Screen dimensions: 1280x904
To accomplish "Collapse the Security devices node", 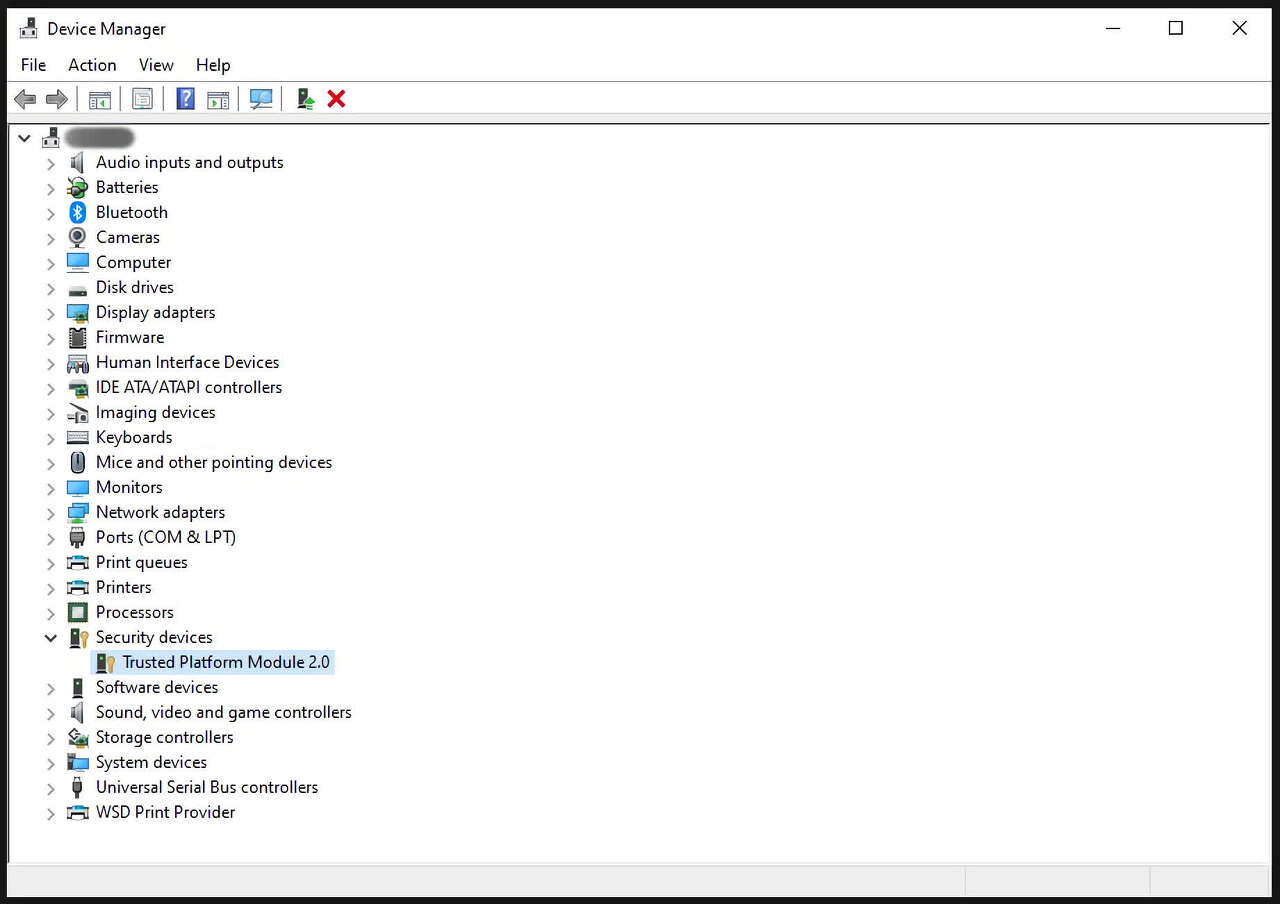I will [x=50, y=637].
